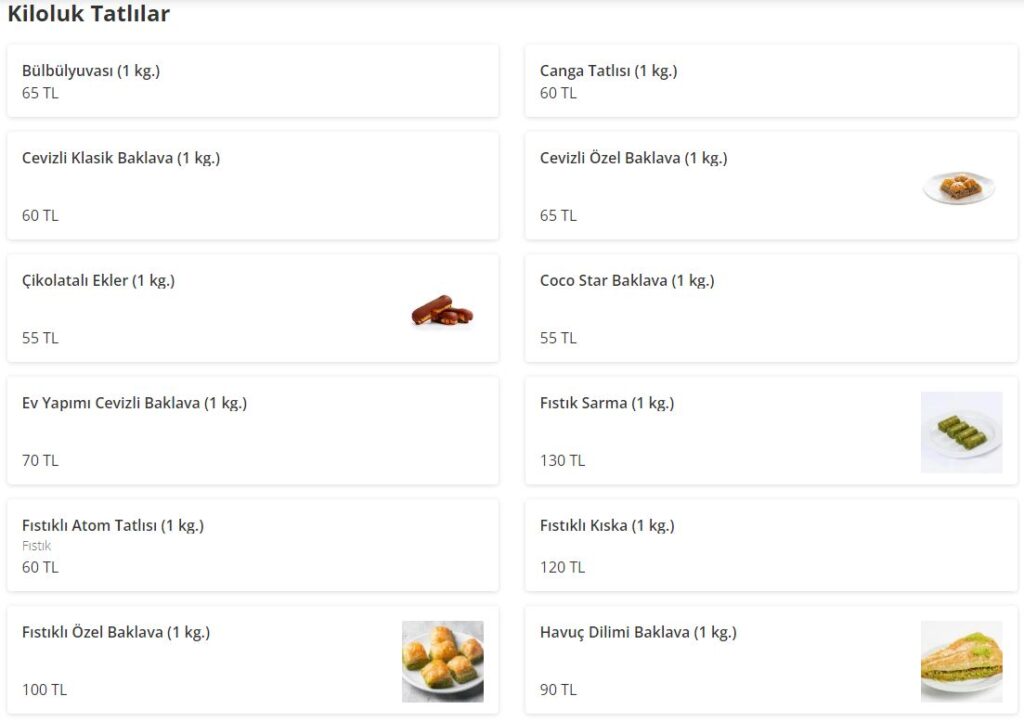Viewport: 1024px width, 722px height.
Task: Open Havuç Dilimi Baklava (1 kg.) title
Action: click(638, 632)
